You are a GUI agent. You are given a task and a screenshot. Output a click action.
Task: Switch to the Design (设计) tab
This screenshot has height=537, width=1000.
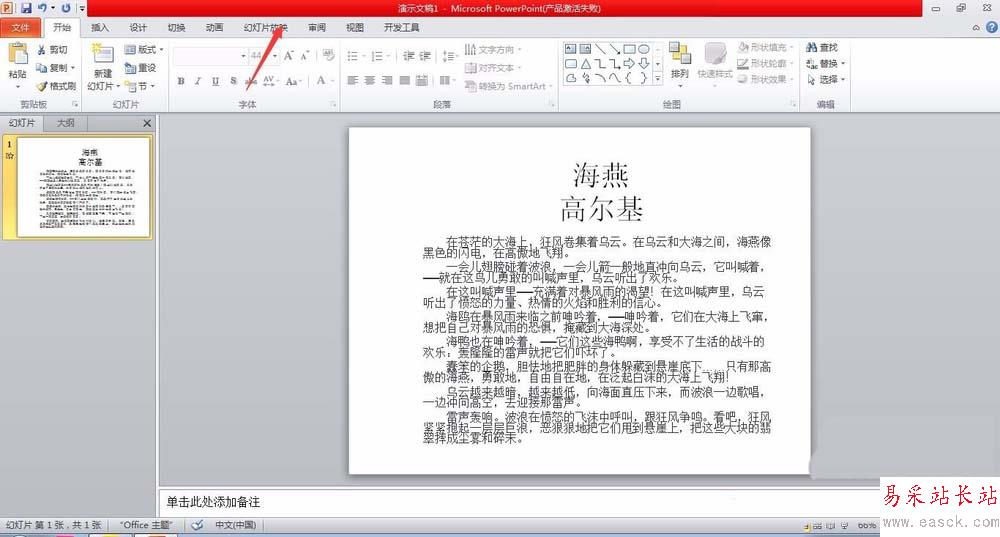click(x=138, y=27)
